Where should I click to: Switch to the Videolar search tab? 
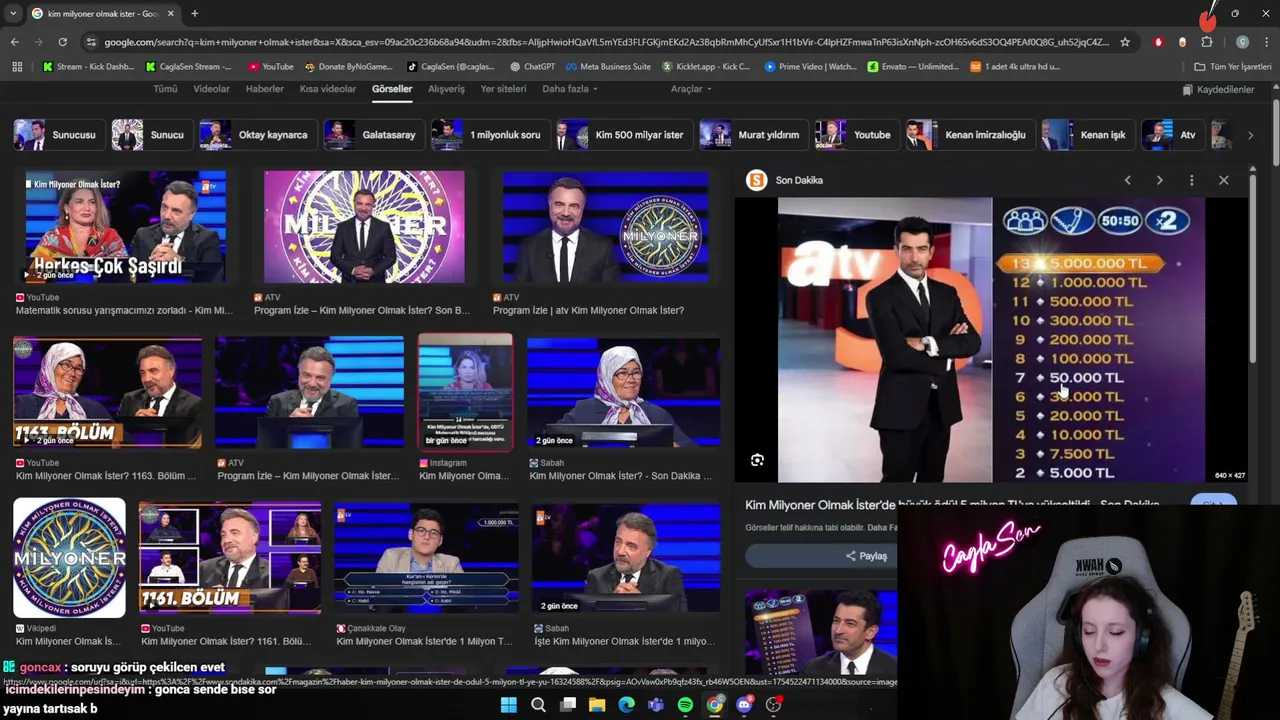click(x=211, y=89)
